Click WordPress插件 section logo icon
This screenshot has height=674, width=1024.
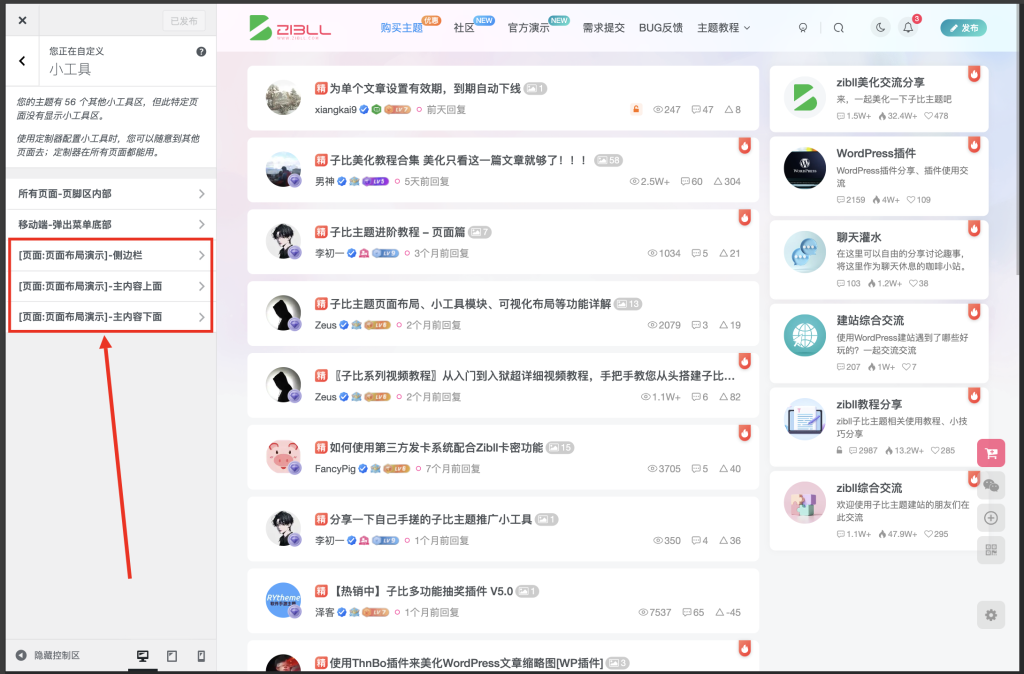[805, 168]
